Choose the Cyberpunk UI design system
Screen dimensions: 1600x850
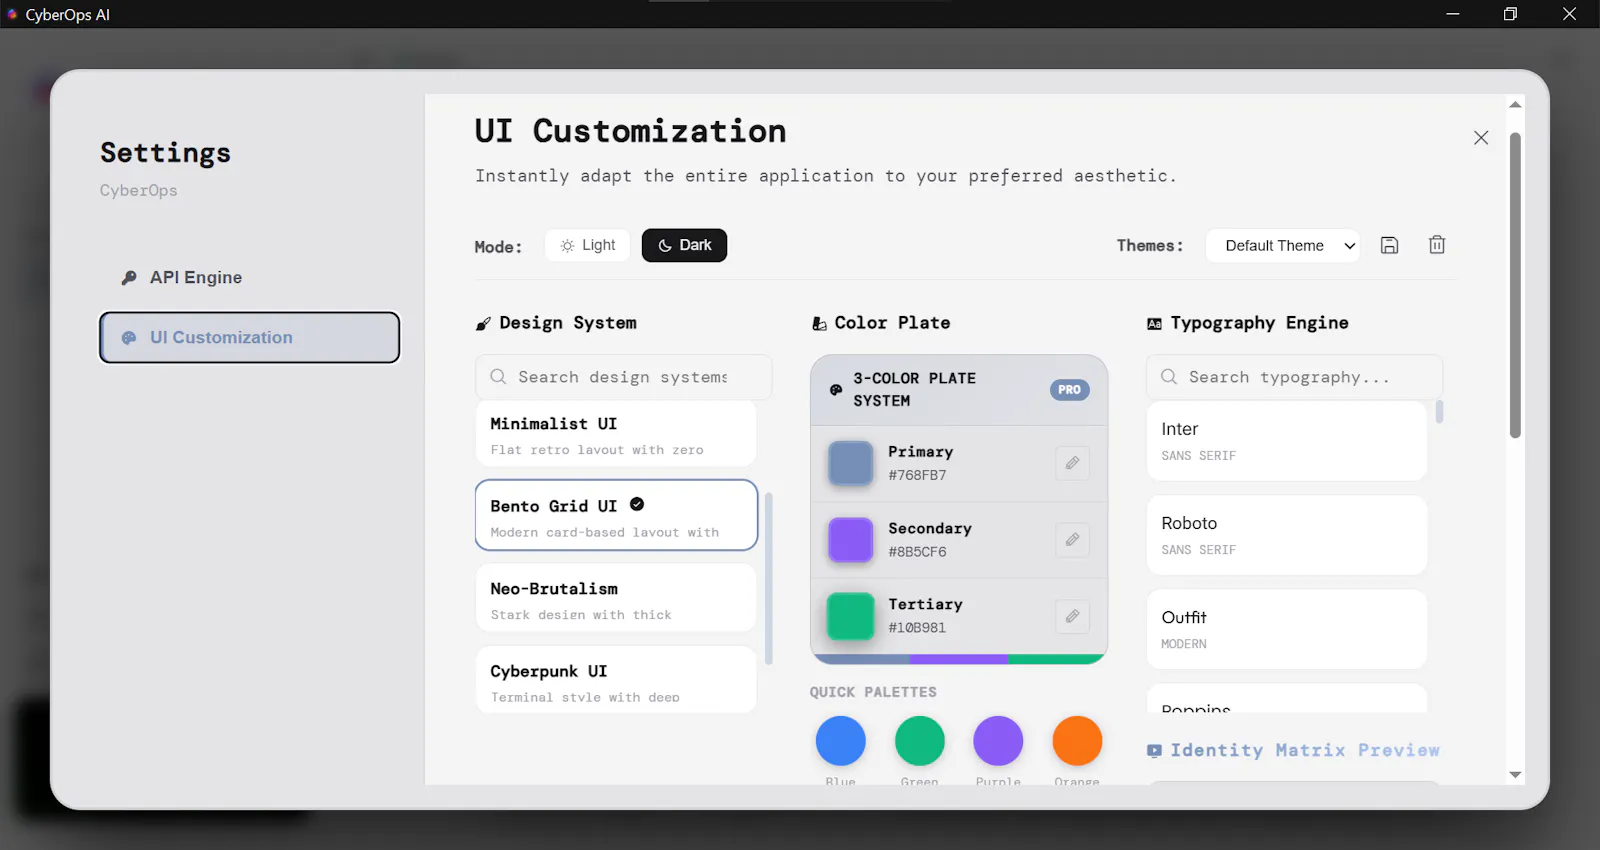616,680
